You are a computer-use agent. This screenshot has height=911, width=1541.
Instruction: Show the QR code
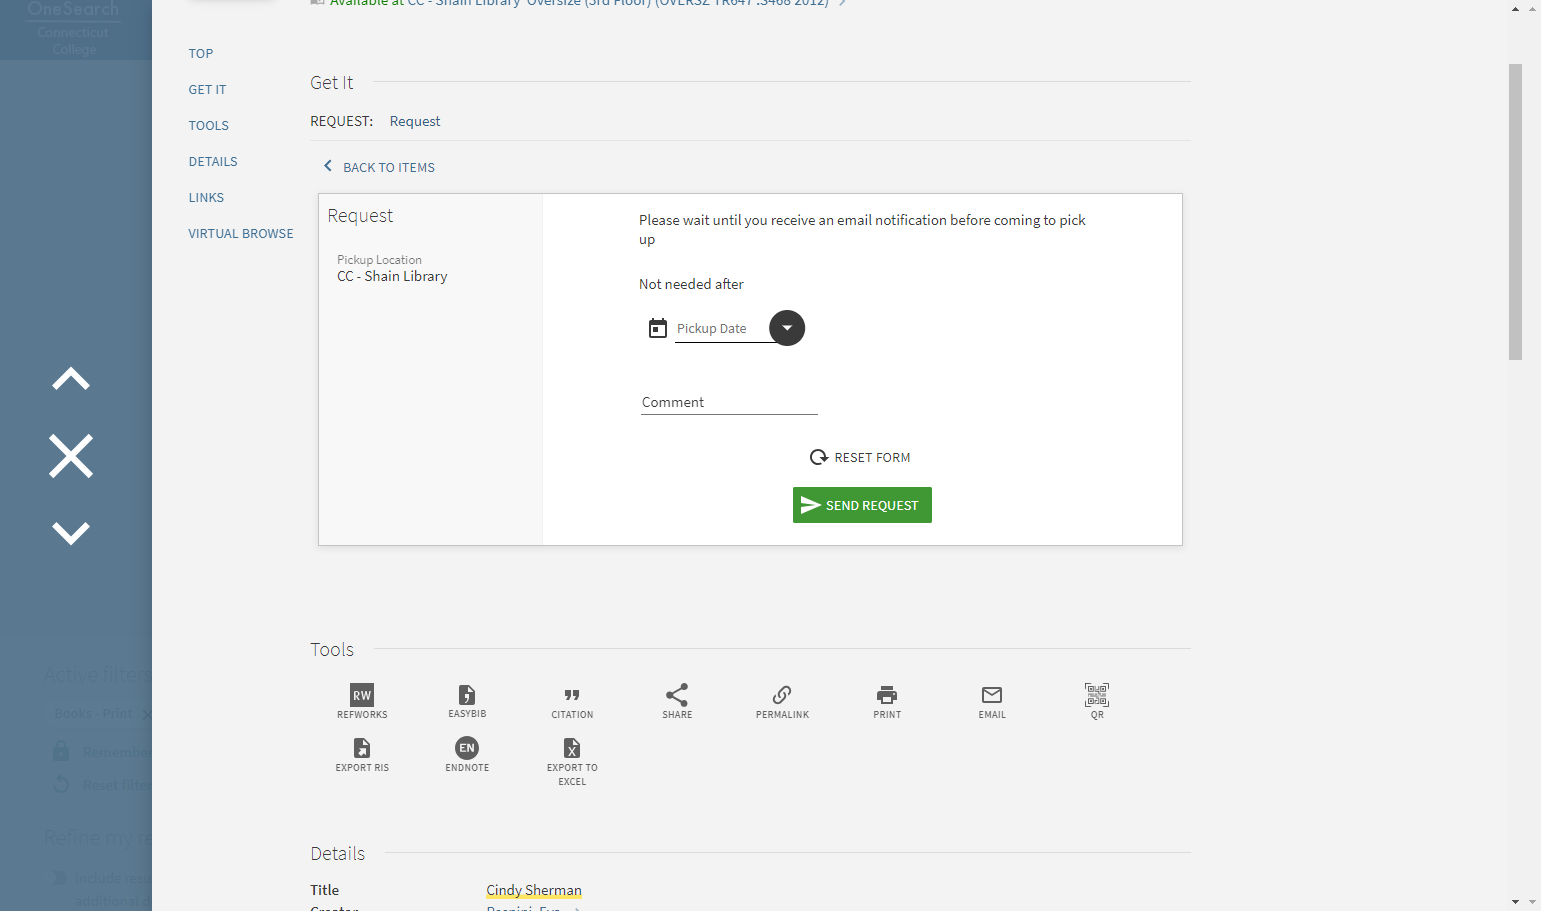1097,701
